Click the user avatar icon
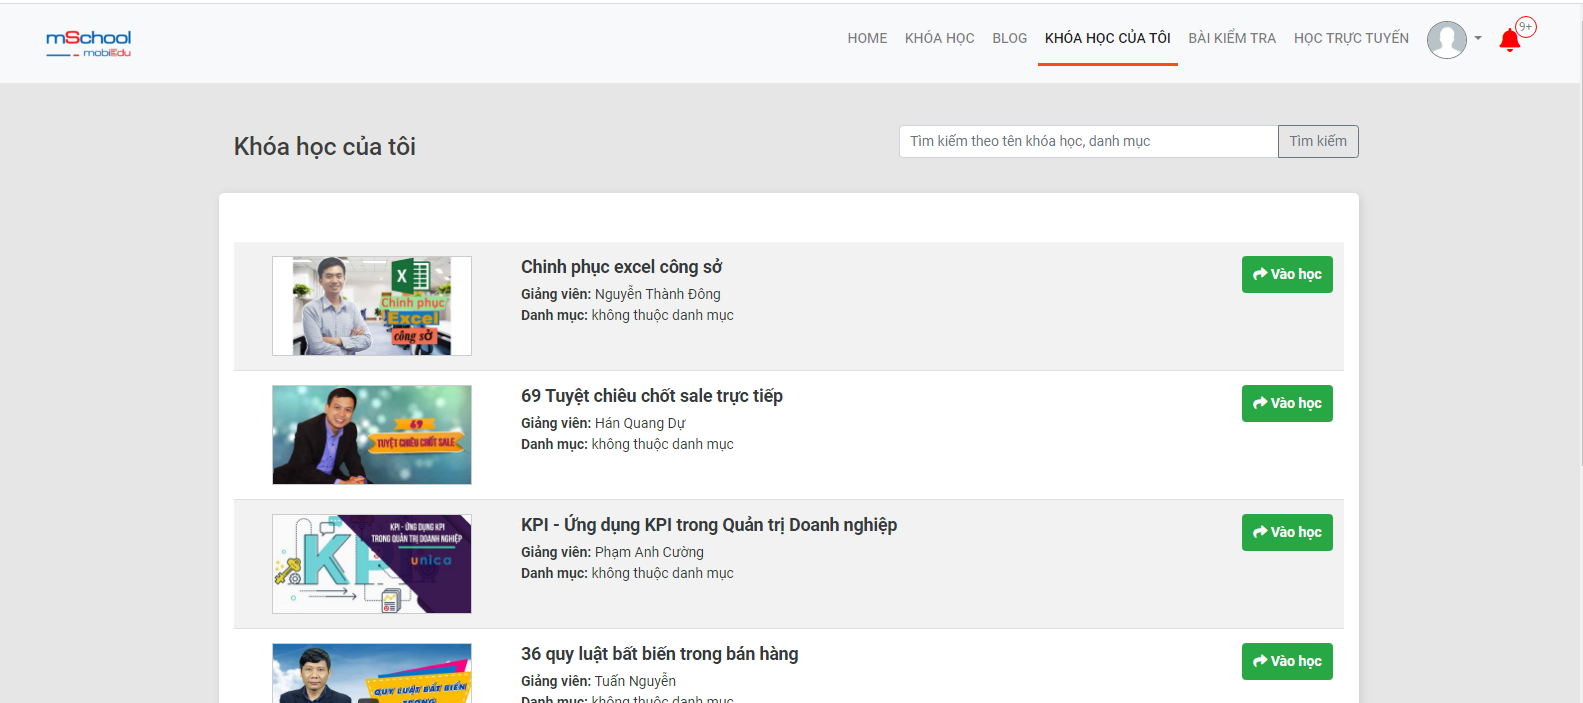This screenshot has height=703, width=1583. coord(1446,40)
